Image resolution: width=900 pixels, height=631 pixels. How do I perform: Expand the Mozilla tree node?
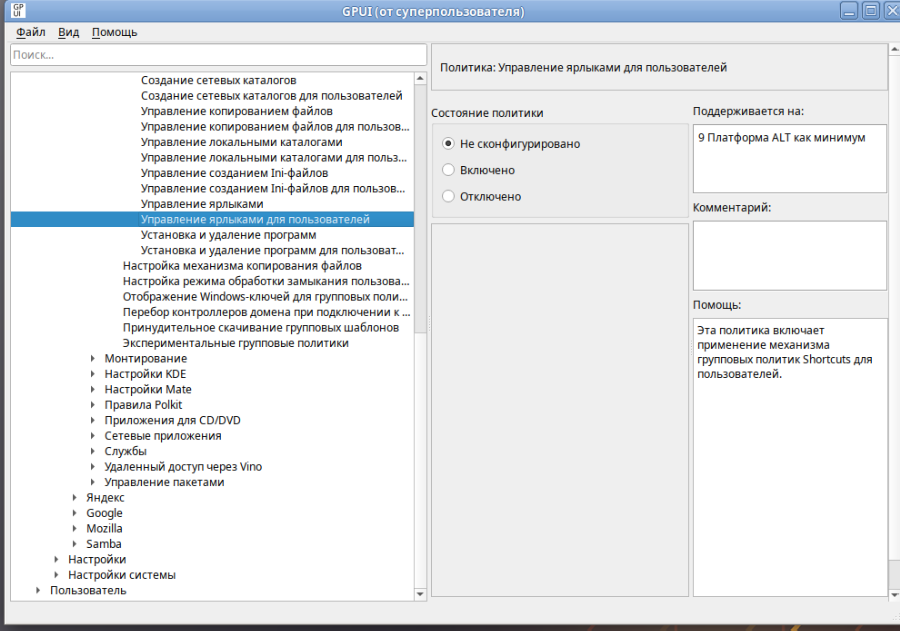point(75,529)
